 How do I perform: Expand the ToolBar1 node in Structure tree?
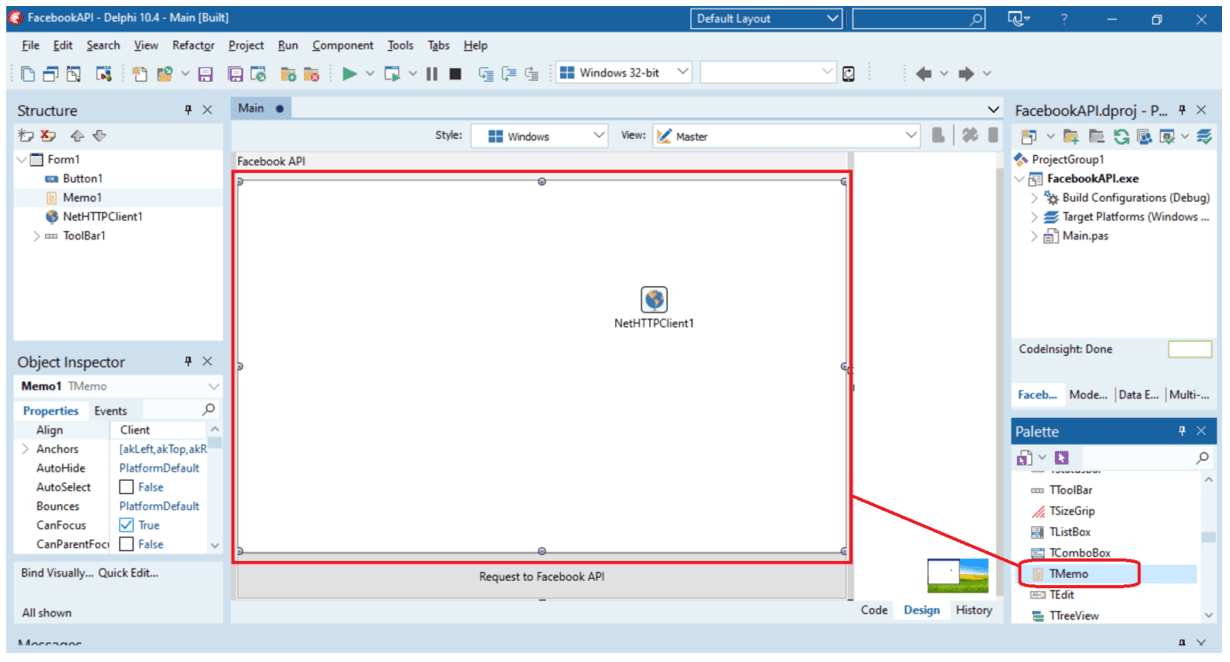point(36,236)
